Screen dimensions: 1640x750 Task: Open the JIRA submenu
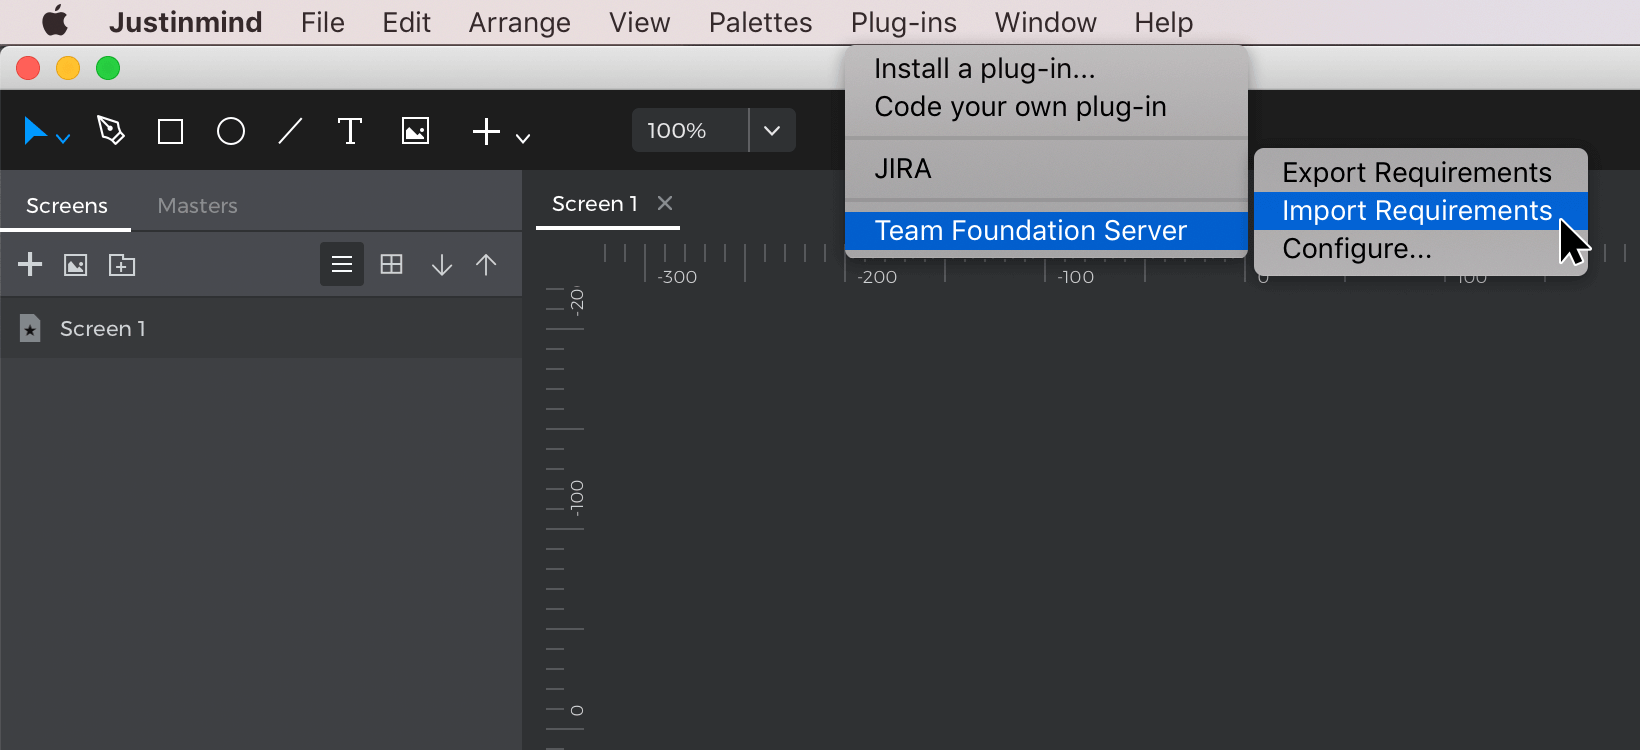tap(1046, 168)
